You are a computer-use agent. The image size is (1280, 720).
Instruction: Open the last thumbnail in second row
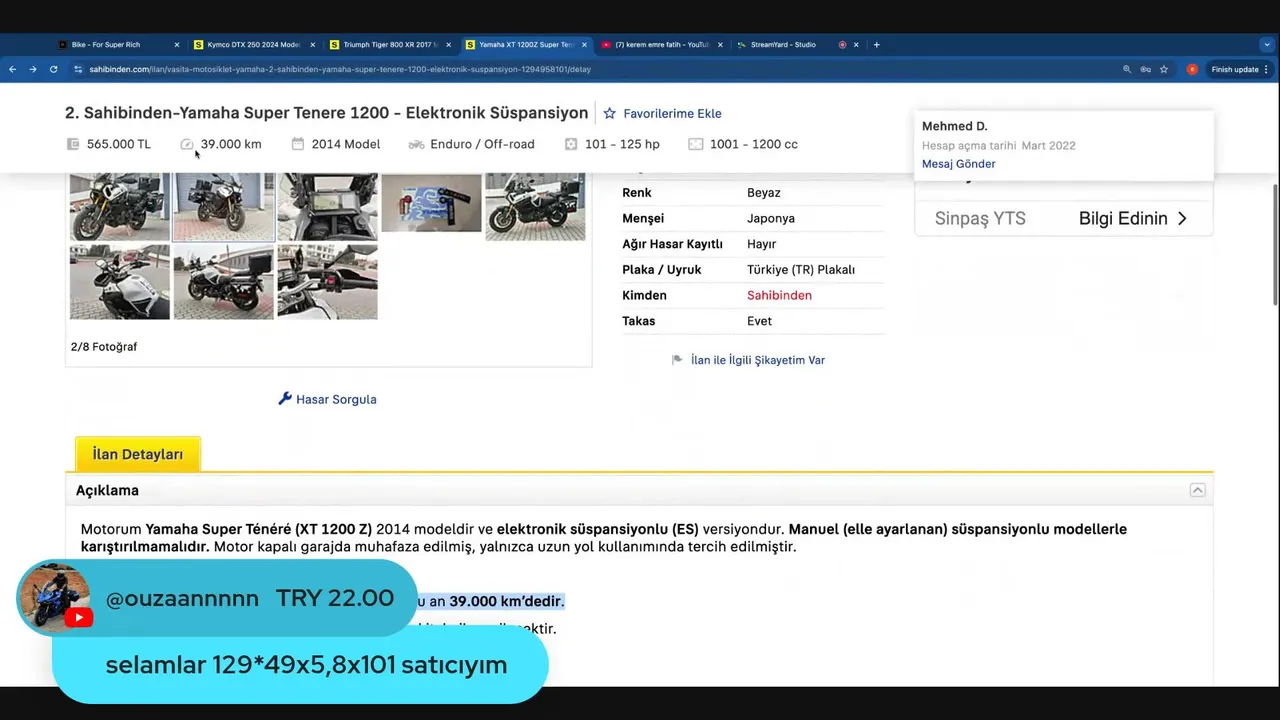coord(328,282)
